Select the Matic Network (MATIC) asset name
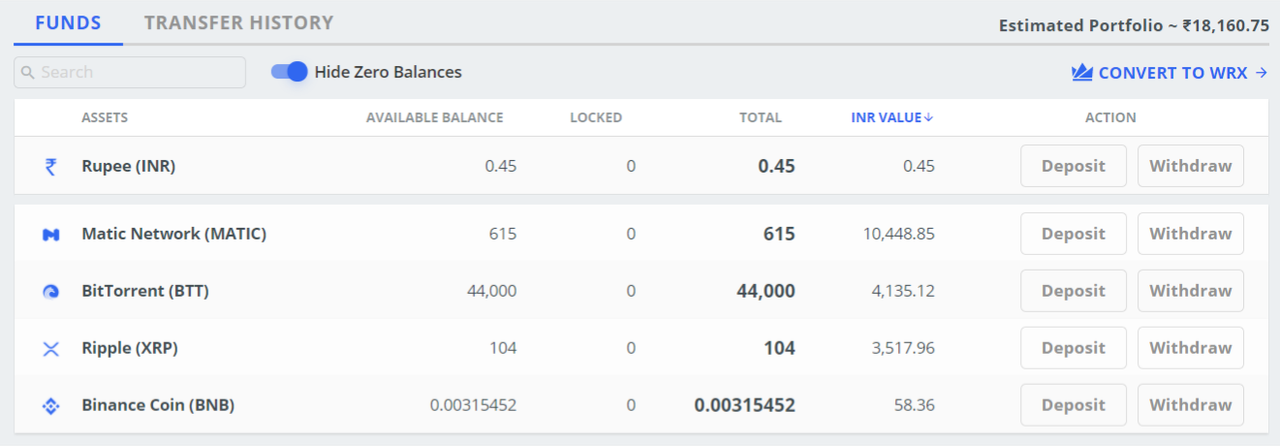The height and width of the screenshot is (446, 1280). [x=174, y=234]
